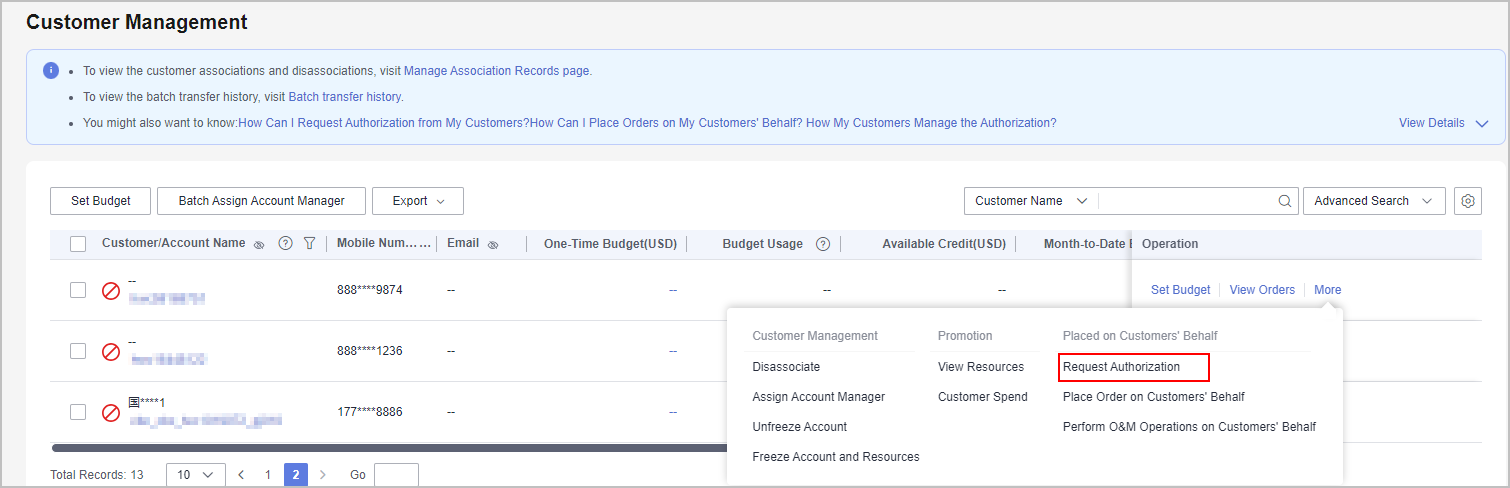Image resolution: width=1510 pixels, height=488 pixels.
Task: Select all rows with header checkbox
Action: [78, 243]
